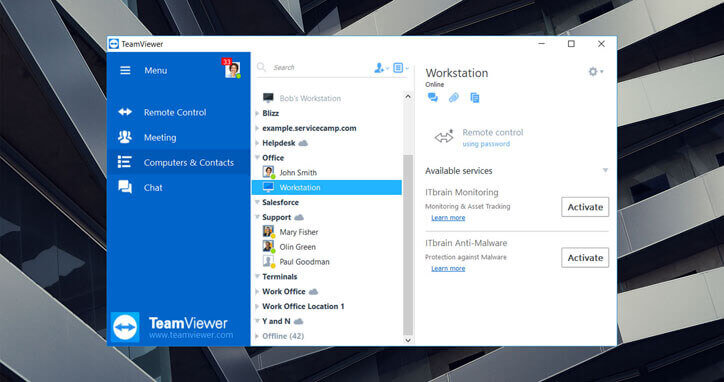
Task: Click the paperclip file transfer icon
Action: click(454, 97)
